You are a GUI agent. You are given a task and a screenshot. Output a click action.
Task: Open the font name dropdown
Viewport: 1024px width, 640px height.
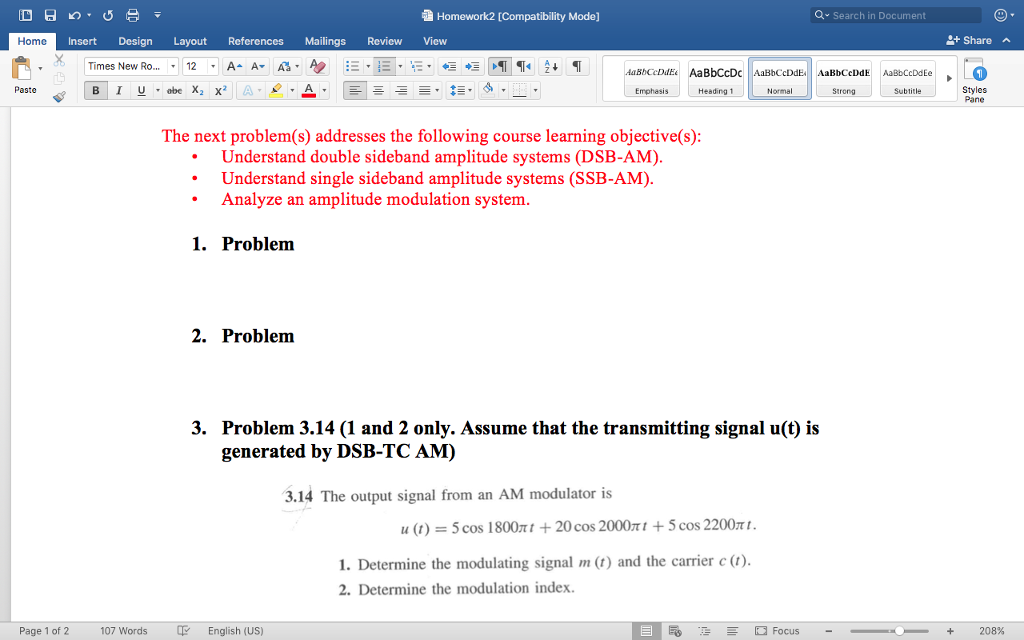pos(173,66)
